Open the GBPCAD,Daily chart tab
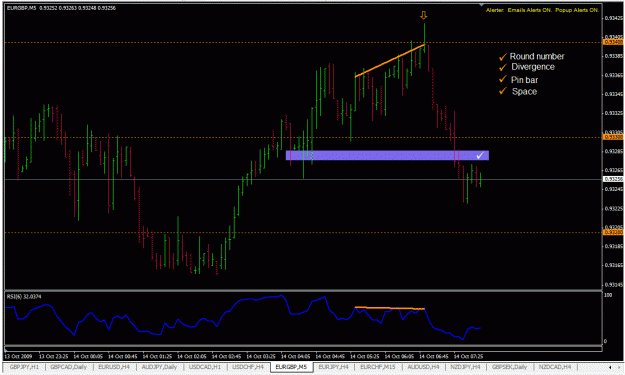 coord(68,367)
